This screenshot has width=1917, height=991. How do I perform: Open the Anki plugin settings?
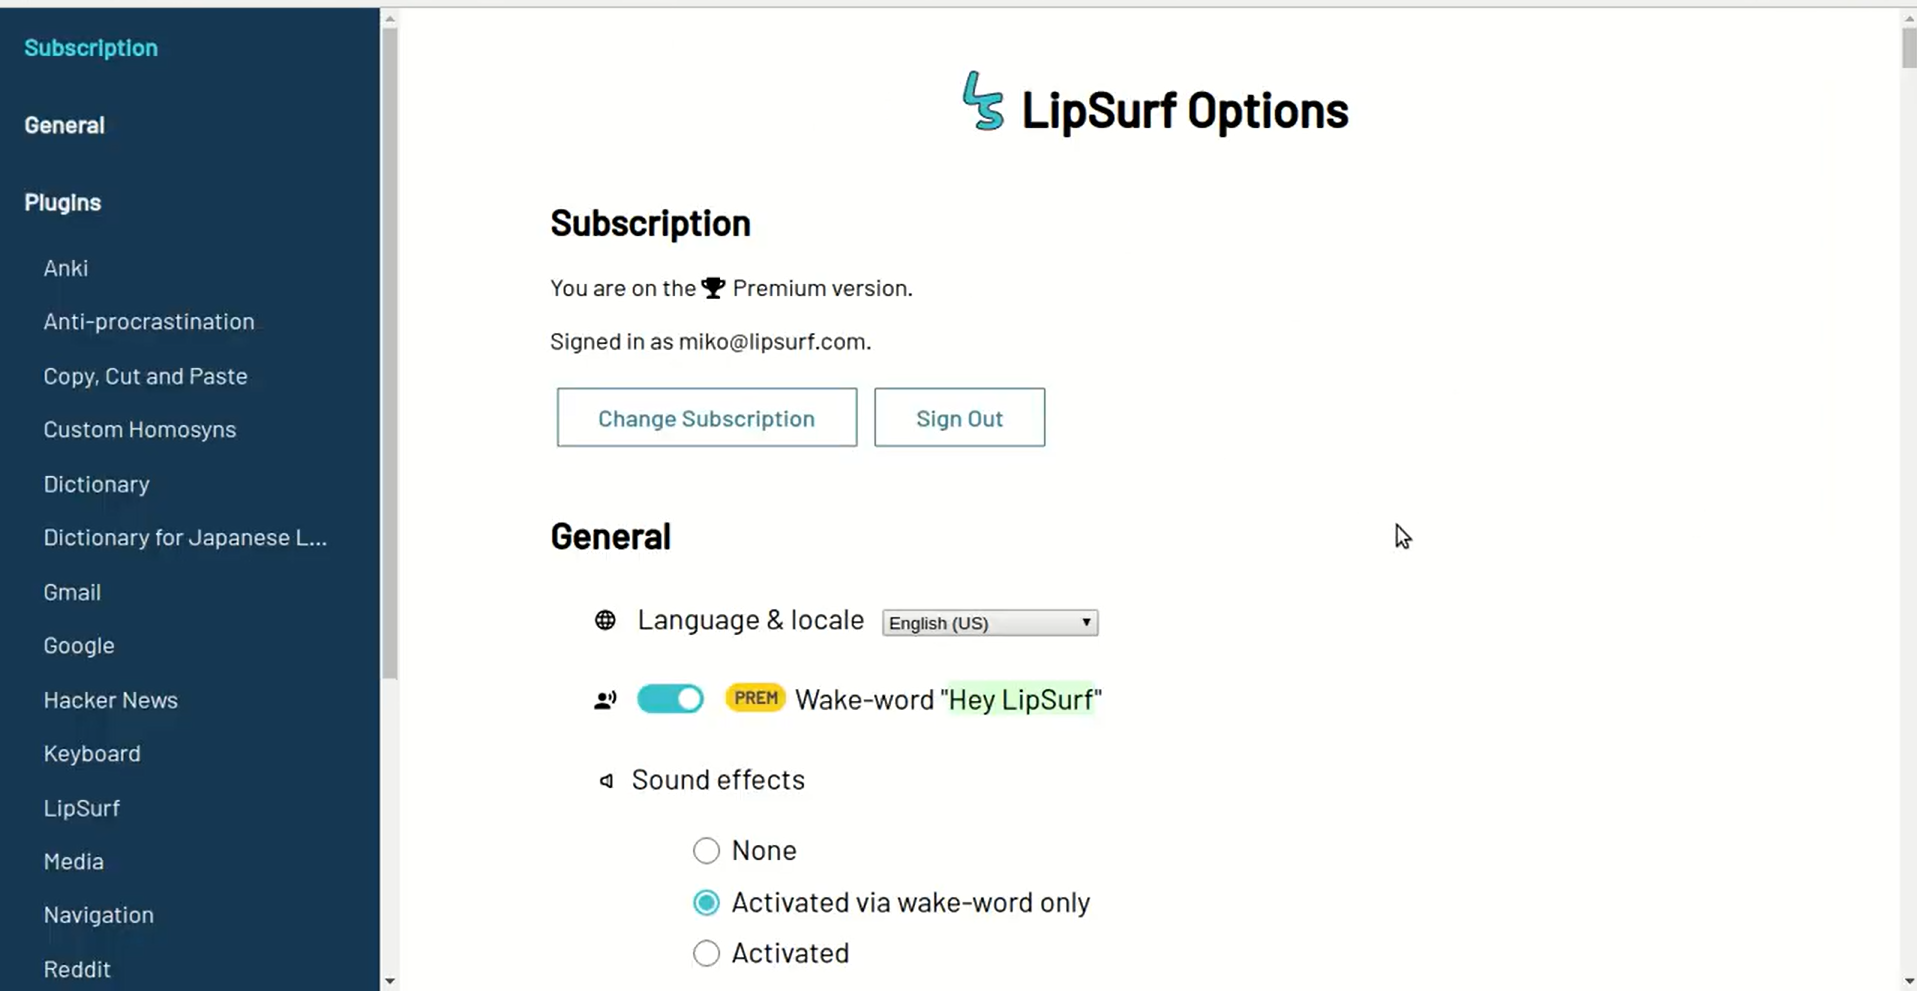pyautogui.click(x=65, y=268)
